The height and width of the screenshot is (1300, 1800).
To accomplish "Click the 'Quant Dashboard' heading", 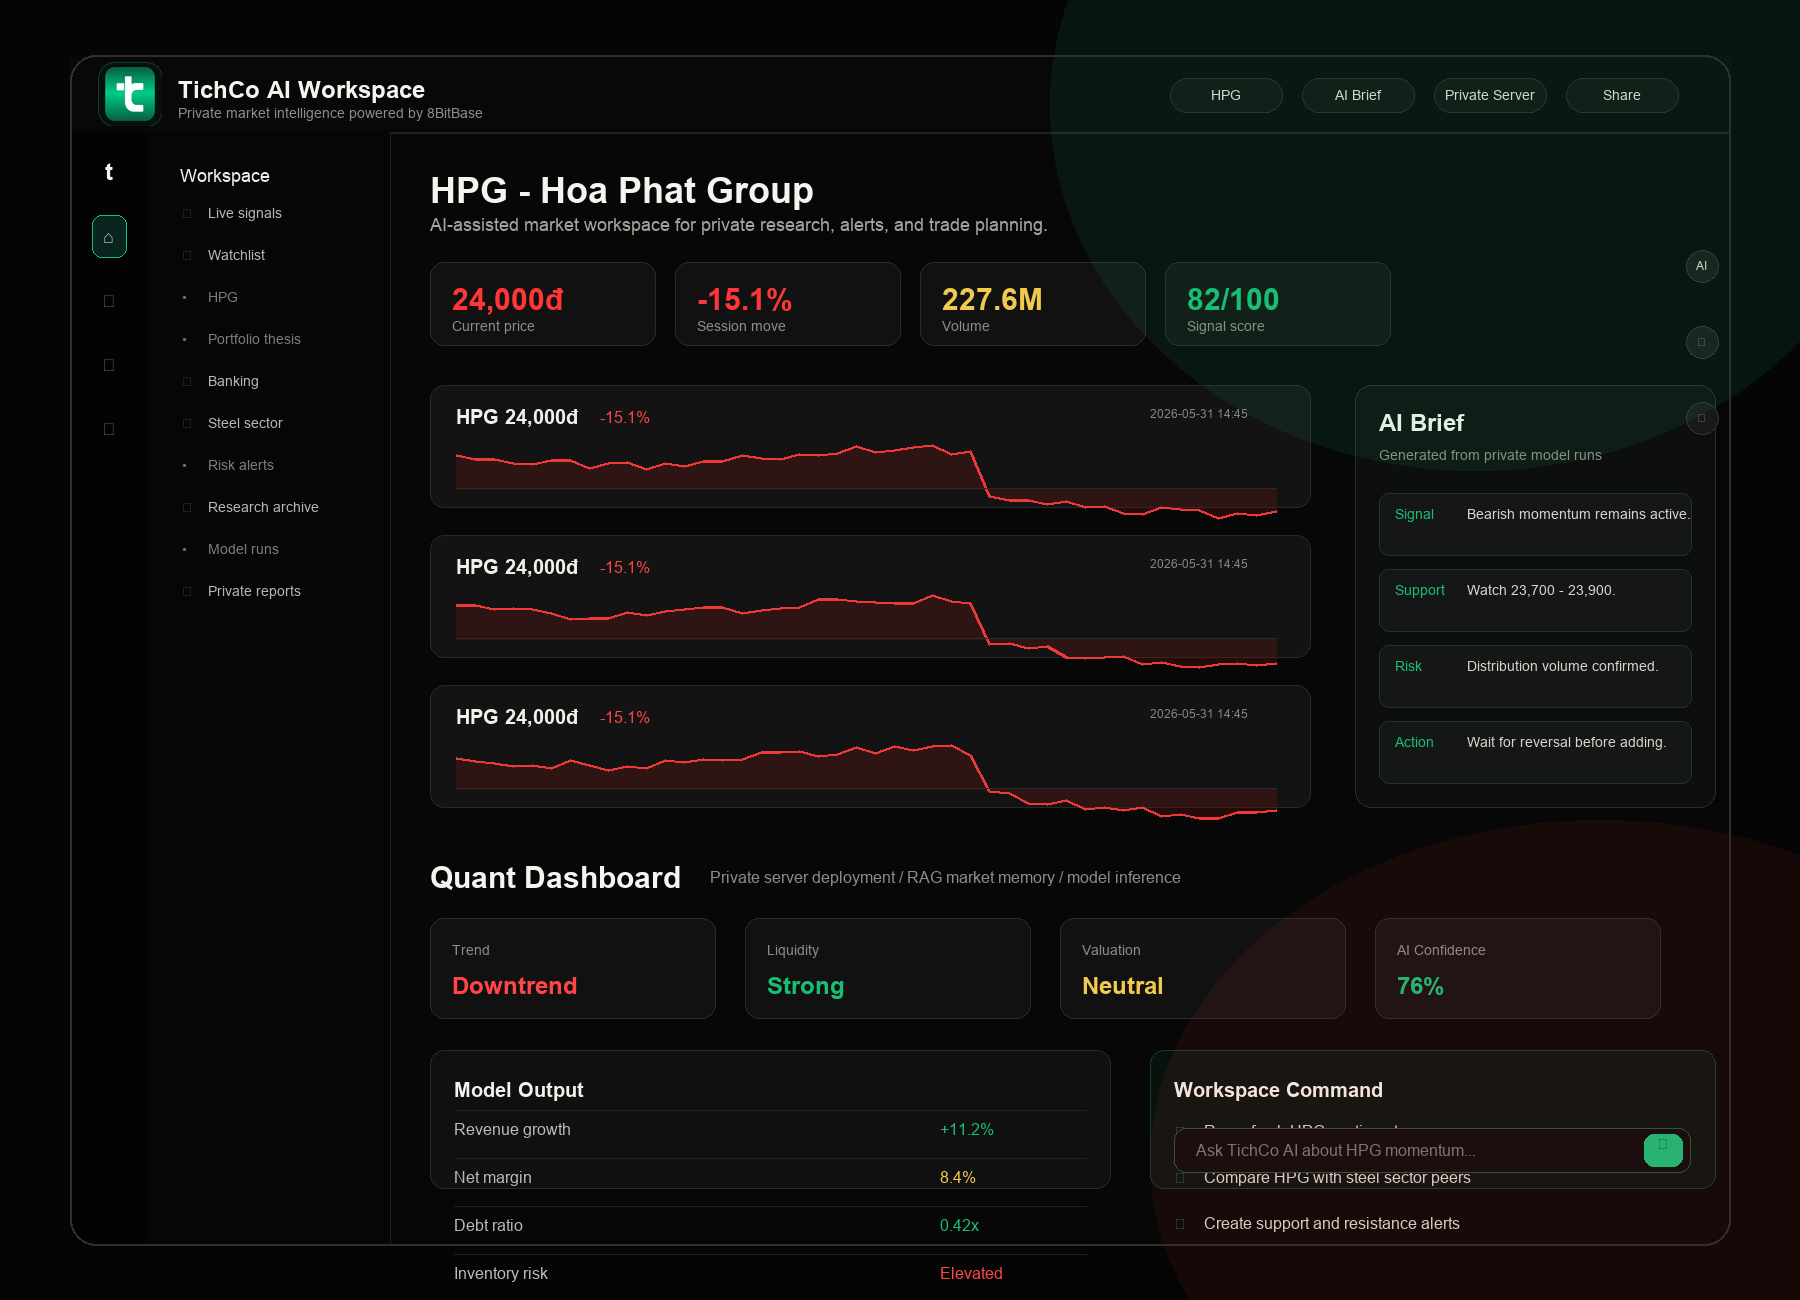I will (x=555, y=877).
